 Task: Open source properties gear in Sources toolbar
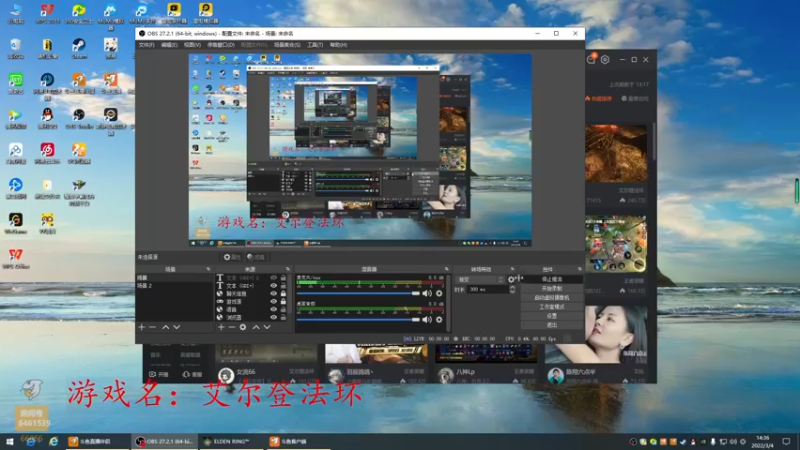pyautogui.click(x=243, y=327)
